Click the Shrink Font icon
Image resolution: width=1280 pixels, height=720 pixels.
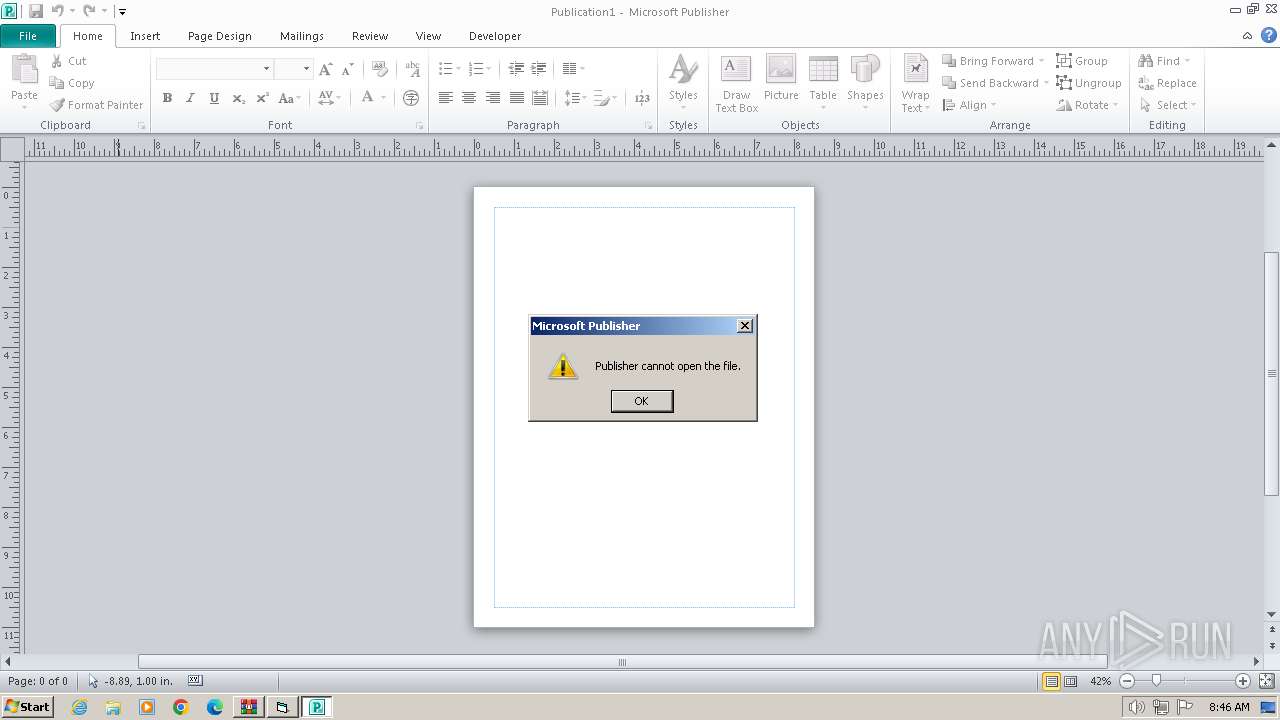click(347, 69)
